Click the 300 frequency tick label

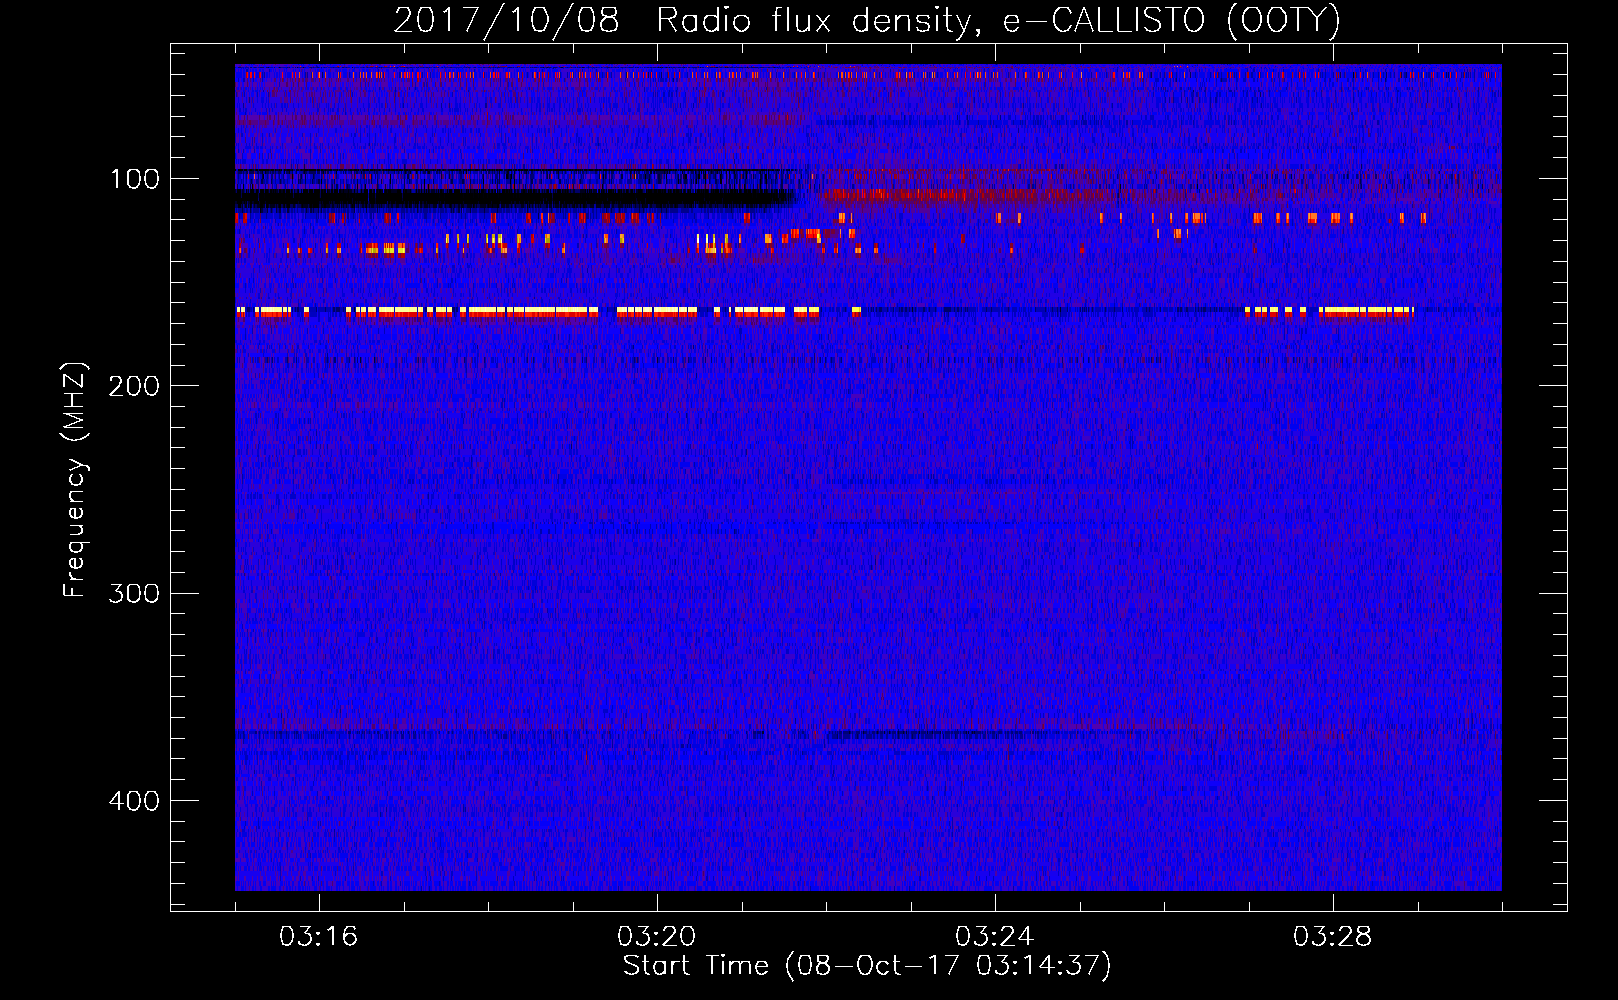click(x=134, y=594)
